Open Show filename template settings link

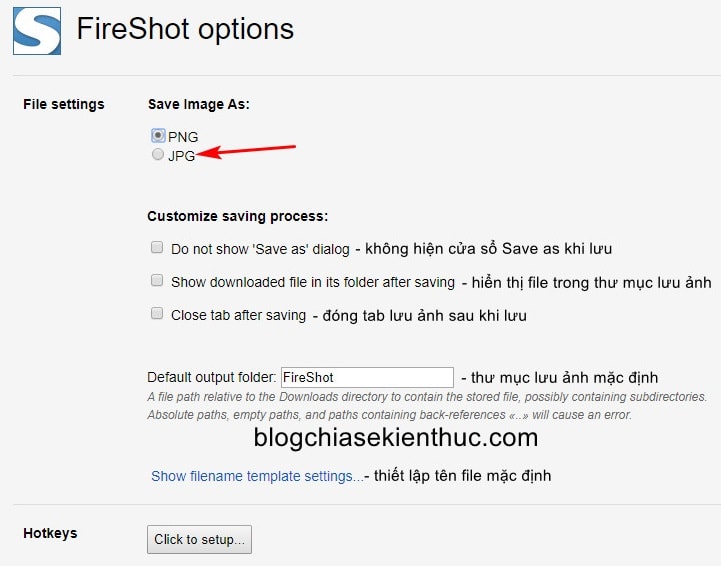coord(257,476)
